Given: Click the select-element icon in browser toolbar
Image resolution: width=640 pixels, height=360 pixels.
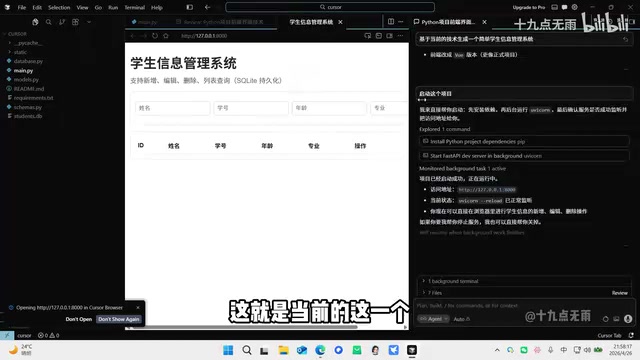Looking at the screenshot, I should 367,36.
